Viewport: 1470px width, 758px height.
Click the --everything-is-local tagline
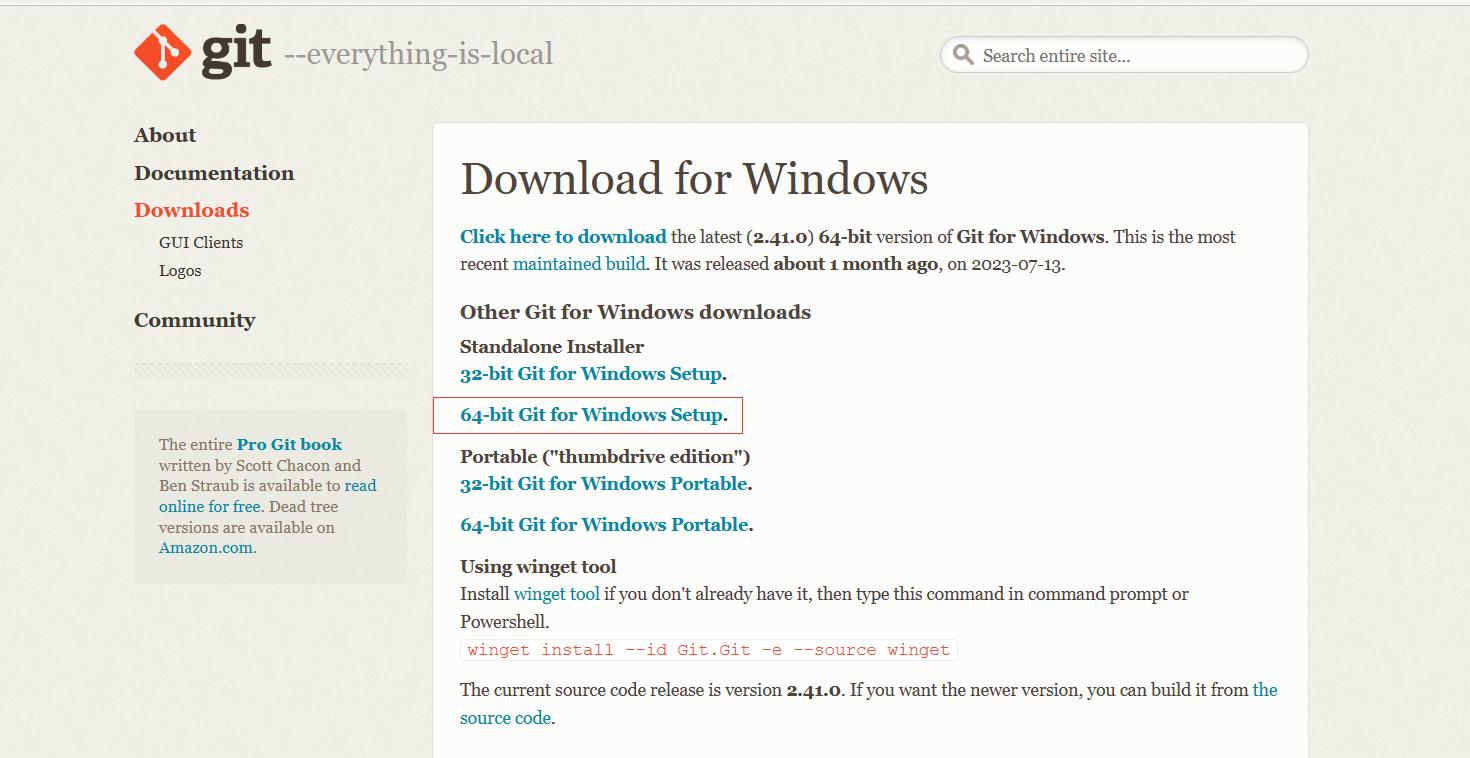tap(418, 54)
